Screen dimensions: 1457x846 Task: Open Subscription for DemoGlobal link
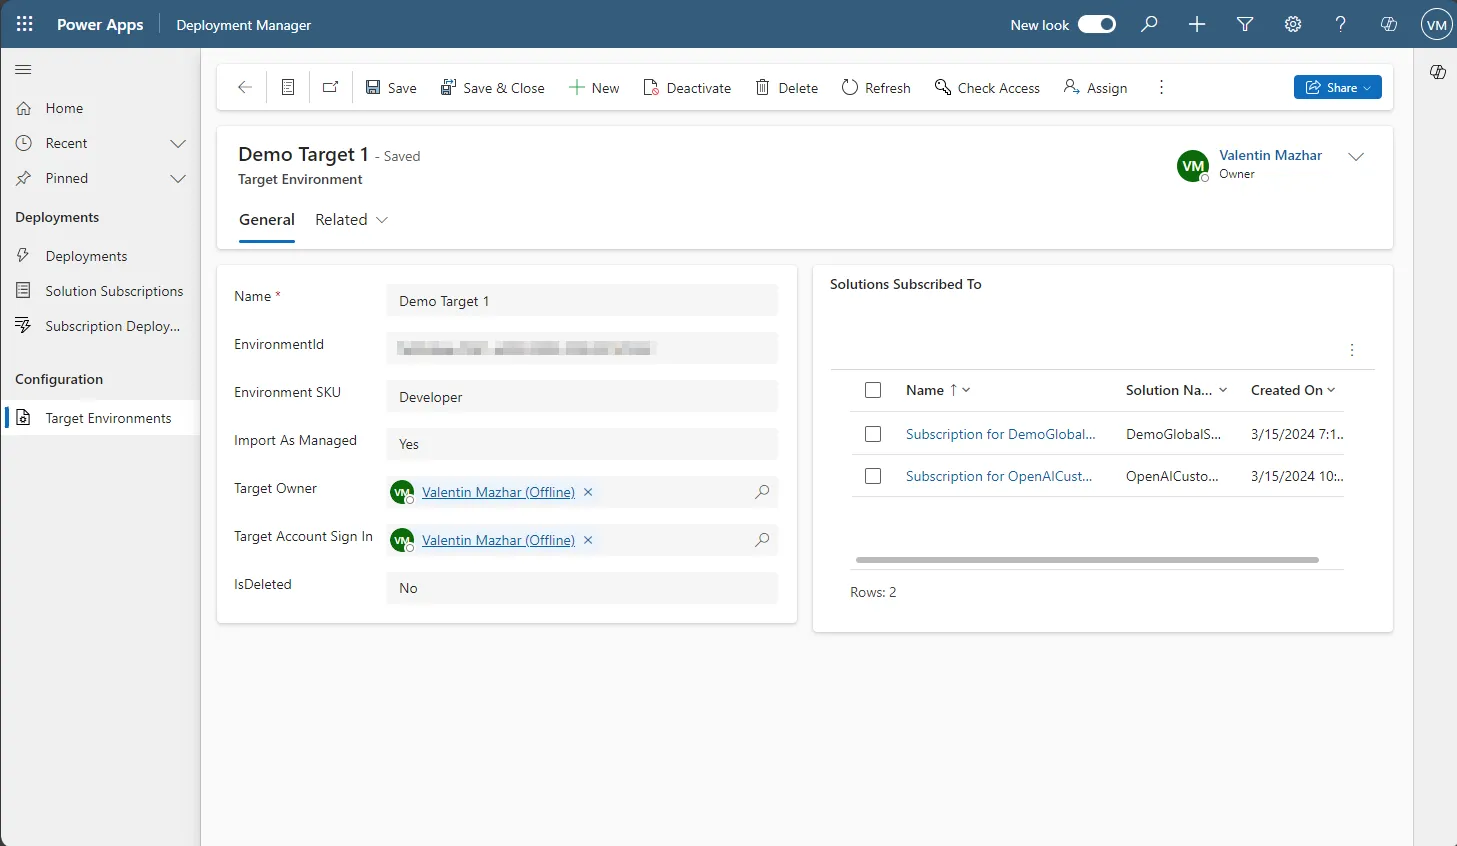click(x=1000, y=434)
